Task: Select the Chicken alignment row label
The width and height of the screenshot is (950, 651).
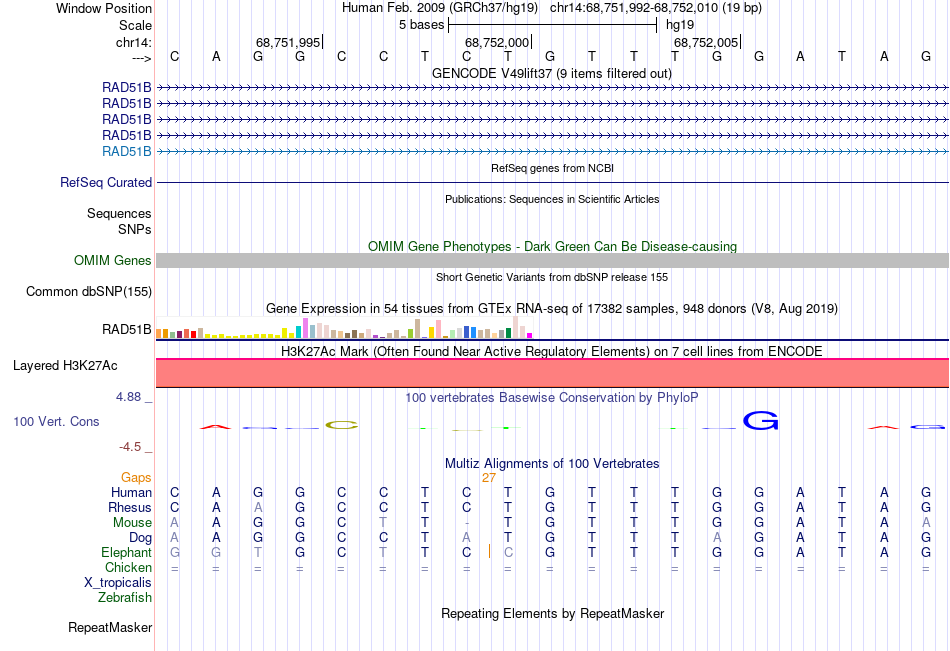Action: [x=128, y=567]
